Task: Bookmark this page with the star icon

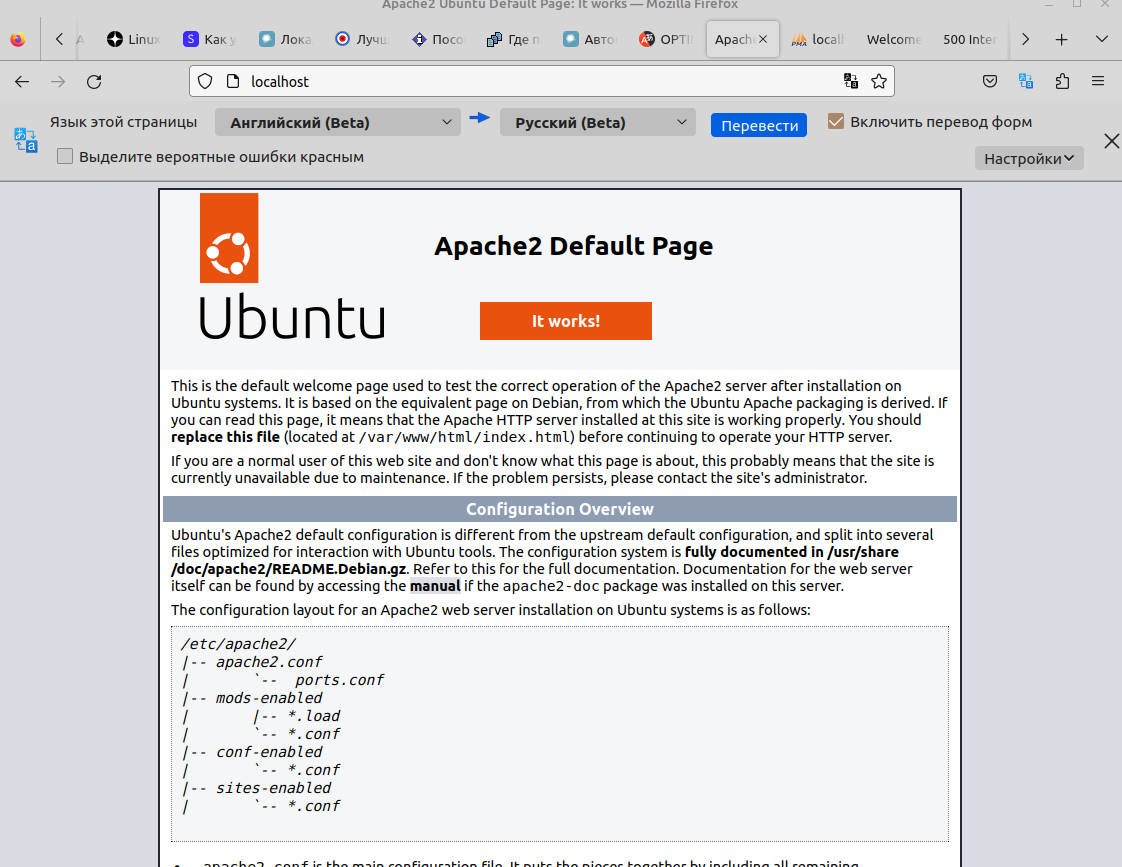Action: 879,82
